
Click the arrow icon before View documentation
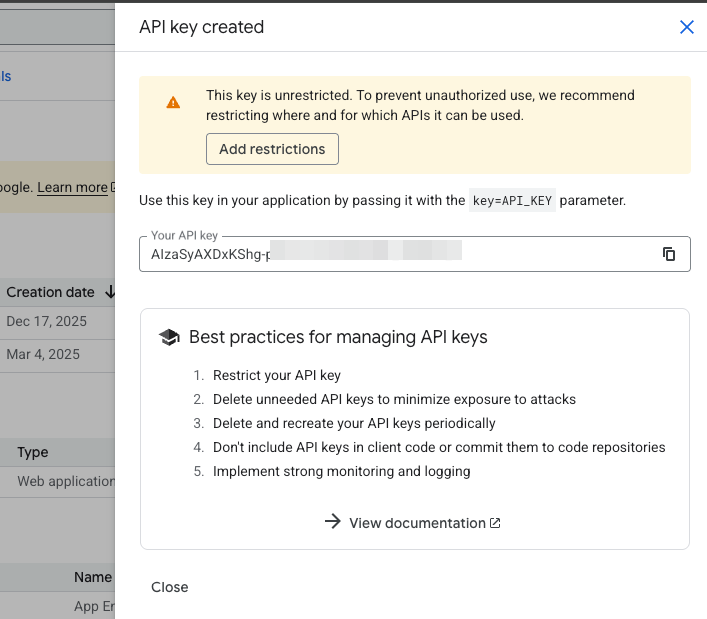click(x=333, y=522)
